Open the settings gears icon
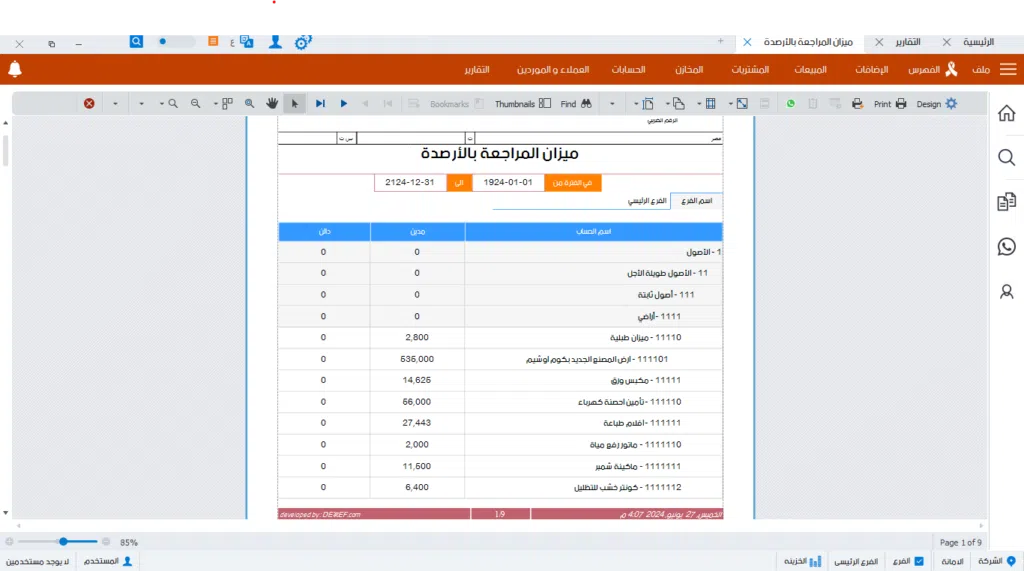The height and width of the screenshot is (571, 1024). tap(303, 42)
